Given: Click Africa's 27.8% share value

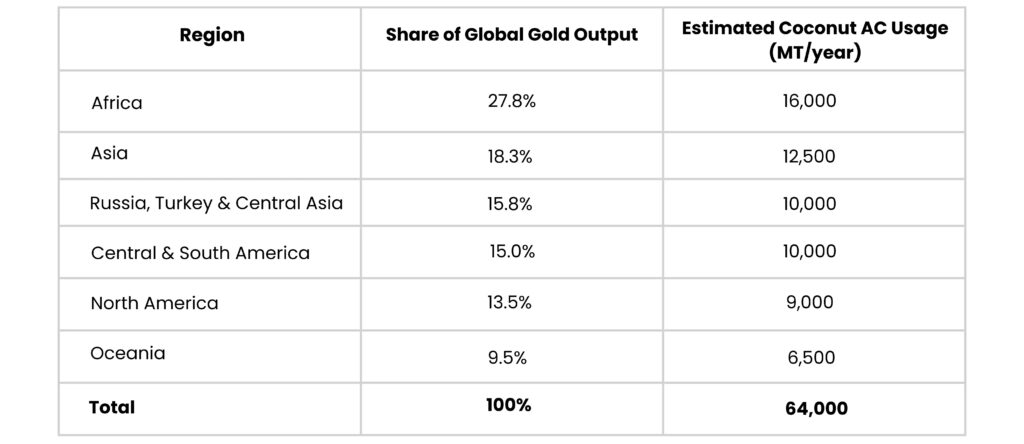Looking at the screenshot, I should [512, 102].
